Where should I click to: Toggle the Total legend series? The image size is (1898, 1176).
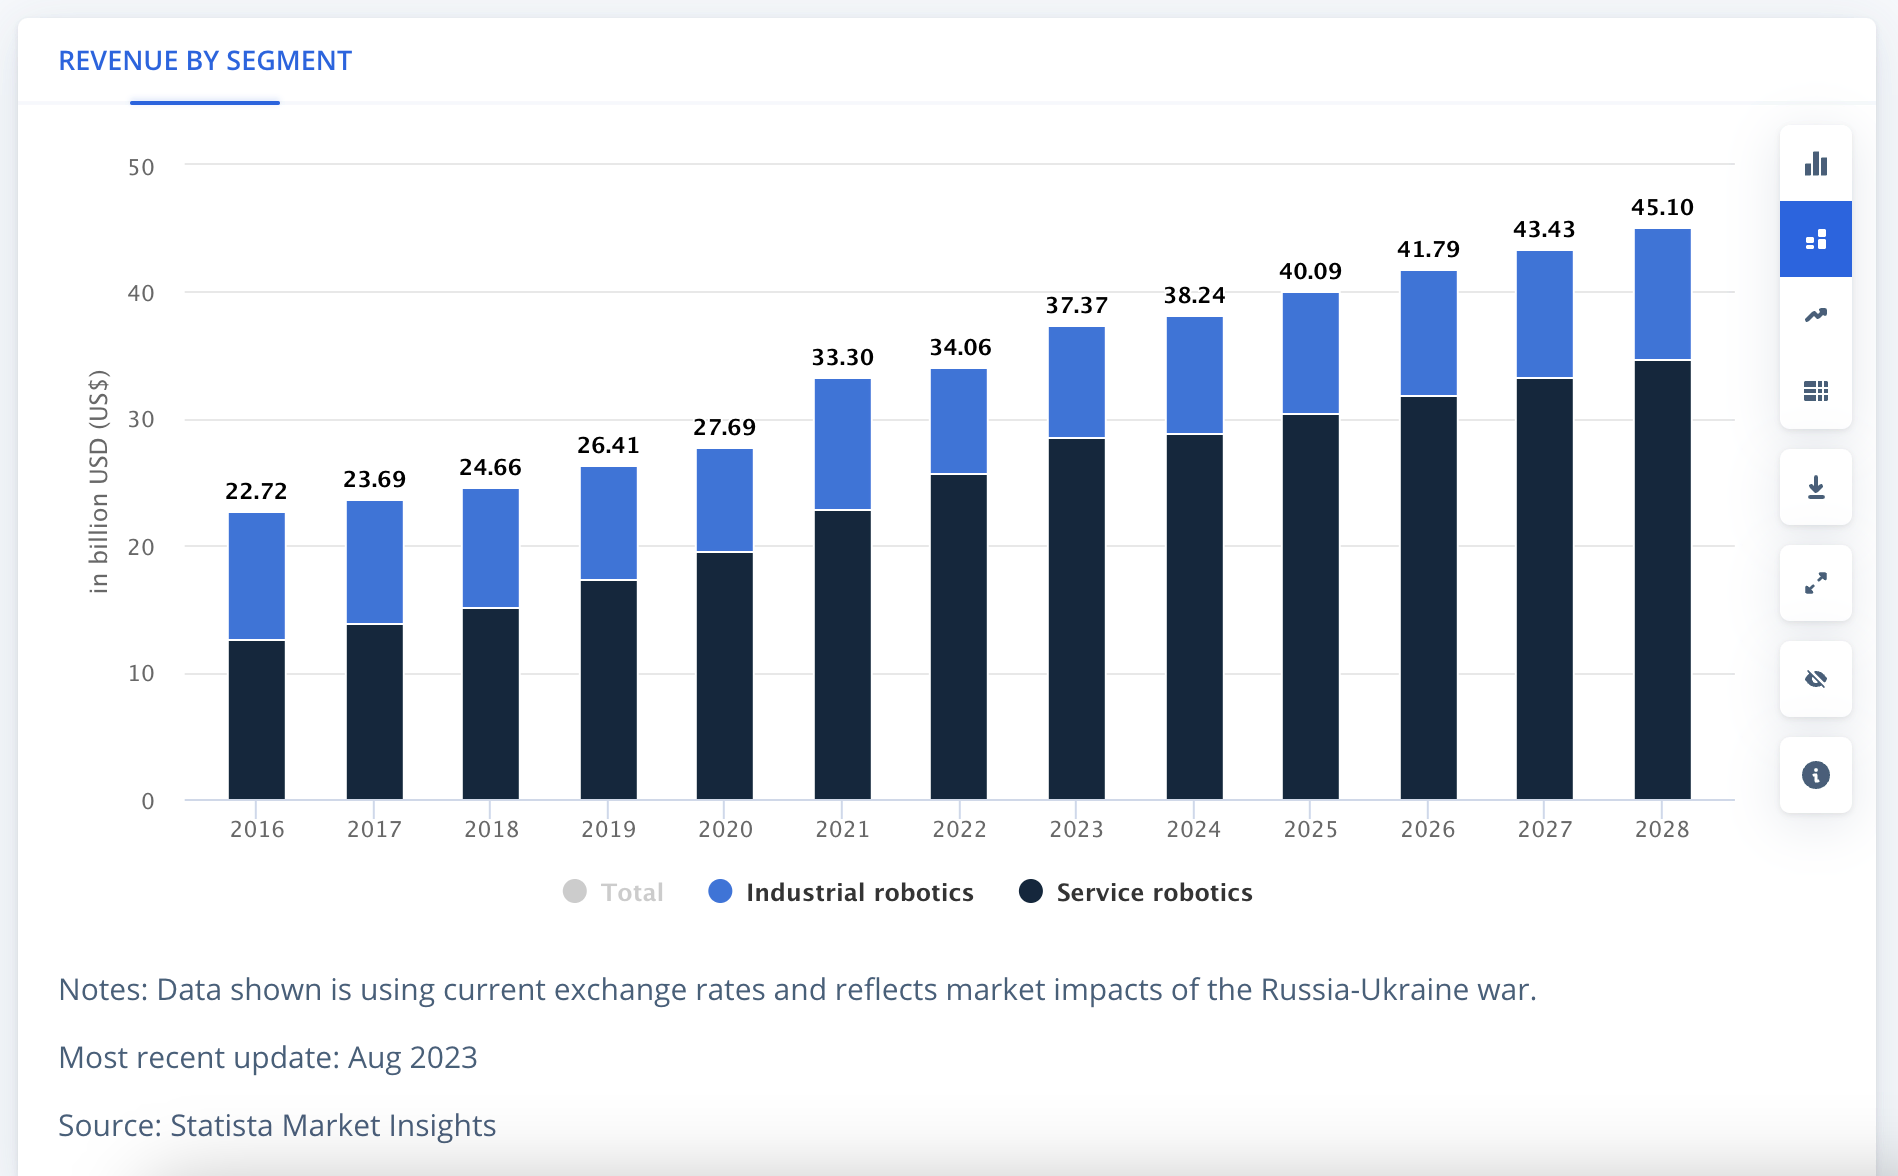613,892
